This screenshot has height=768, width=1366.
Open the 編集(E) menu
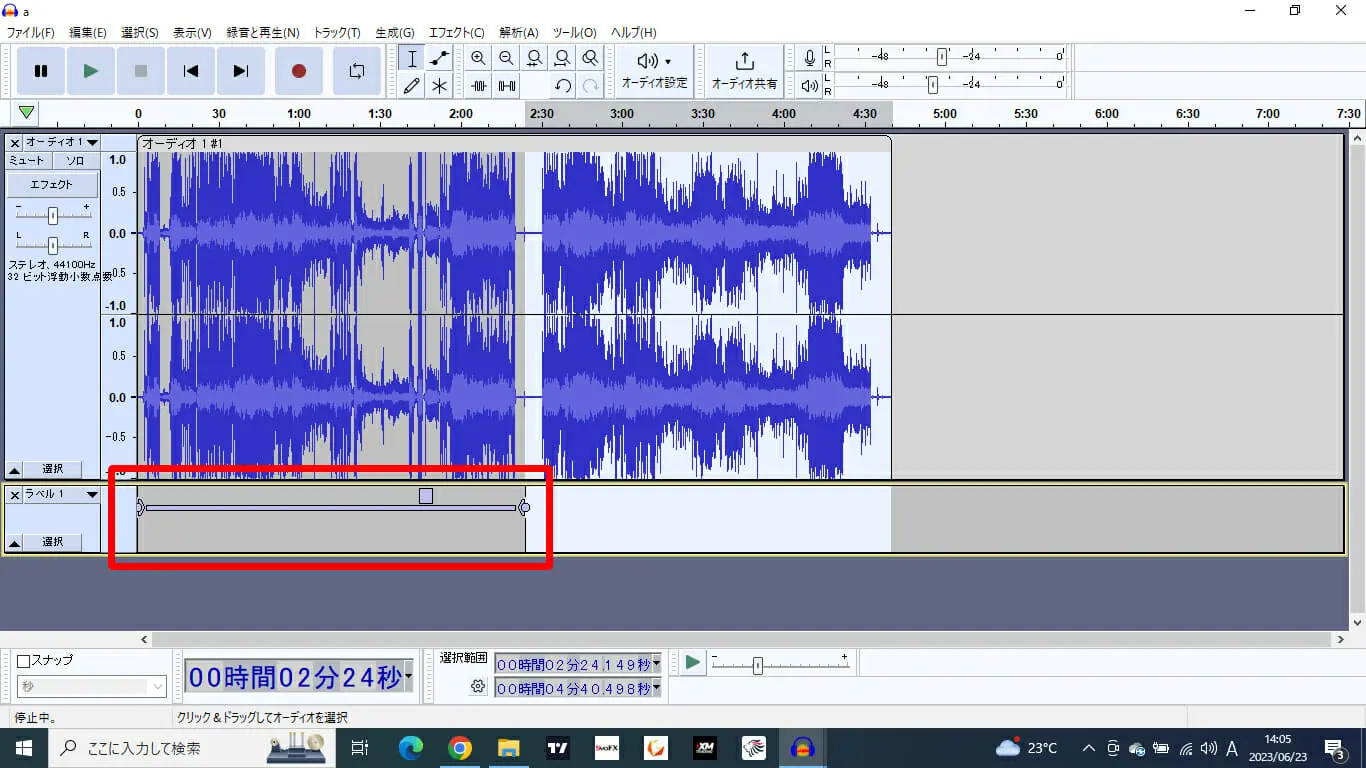pos(88,33)
